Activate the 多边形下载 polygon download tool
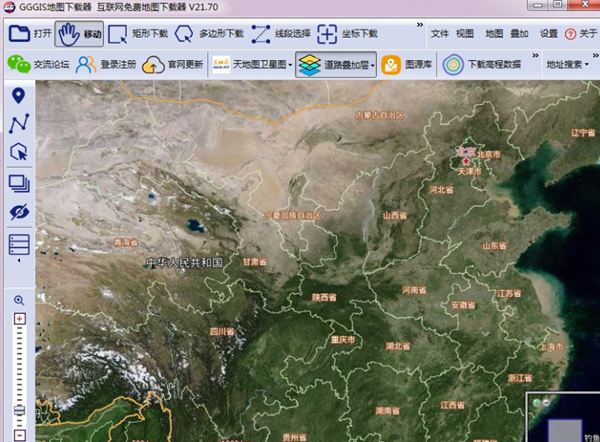Screen dimensions: 600x442 coord(209,33)
